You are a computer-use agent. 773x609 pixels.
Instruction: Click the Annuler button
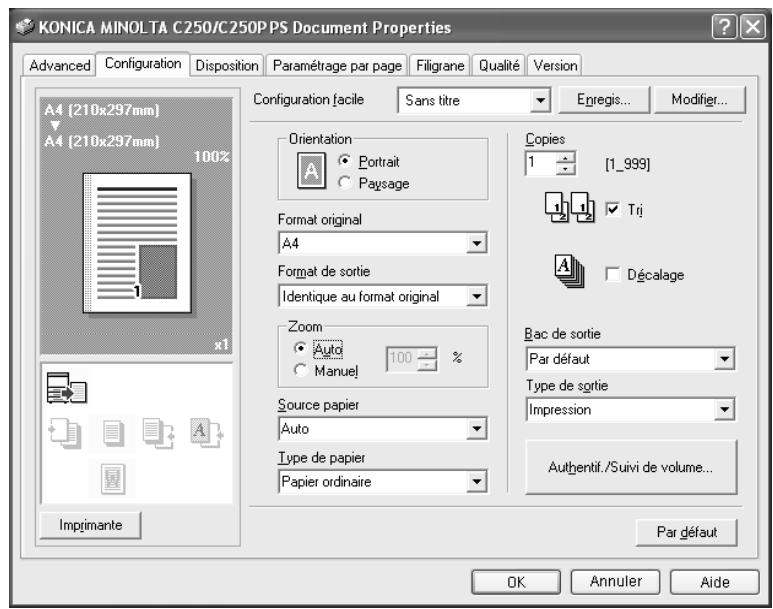point(615,582)
